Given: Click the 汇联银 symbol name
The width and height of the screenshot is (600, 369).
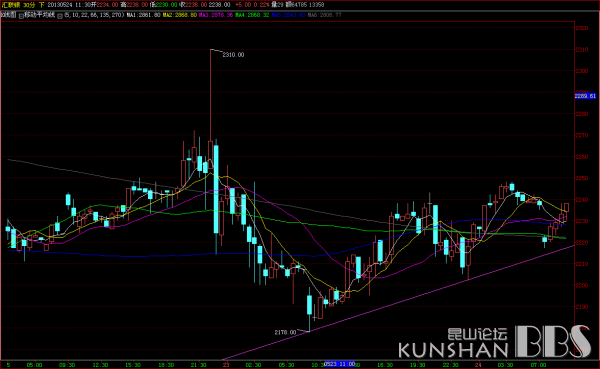Looking at the screenshot, I should click(x=11, y=5).
